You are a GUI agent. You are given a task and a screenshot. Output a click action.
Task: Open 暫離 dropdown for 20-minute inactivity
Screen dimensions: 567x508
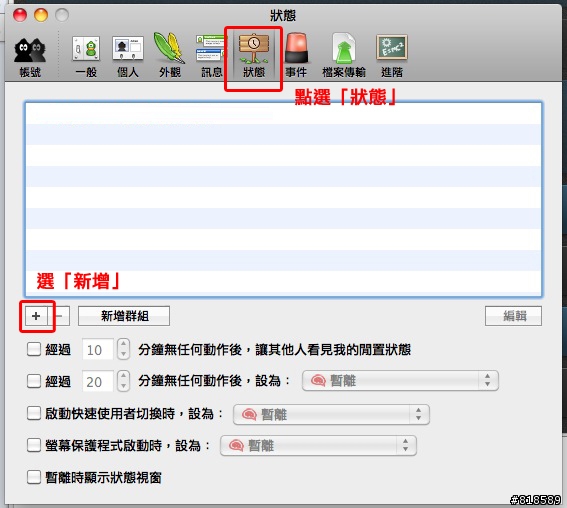pos(400,380)
